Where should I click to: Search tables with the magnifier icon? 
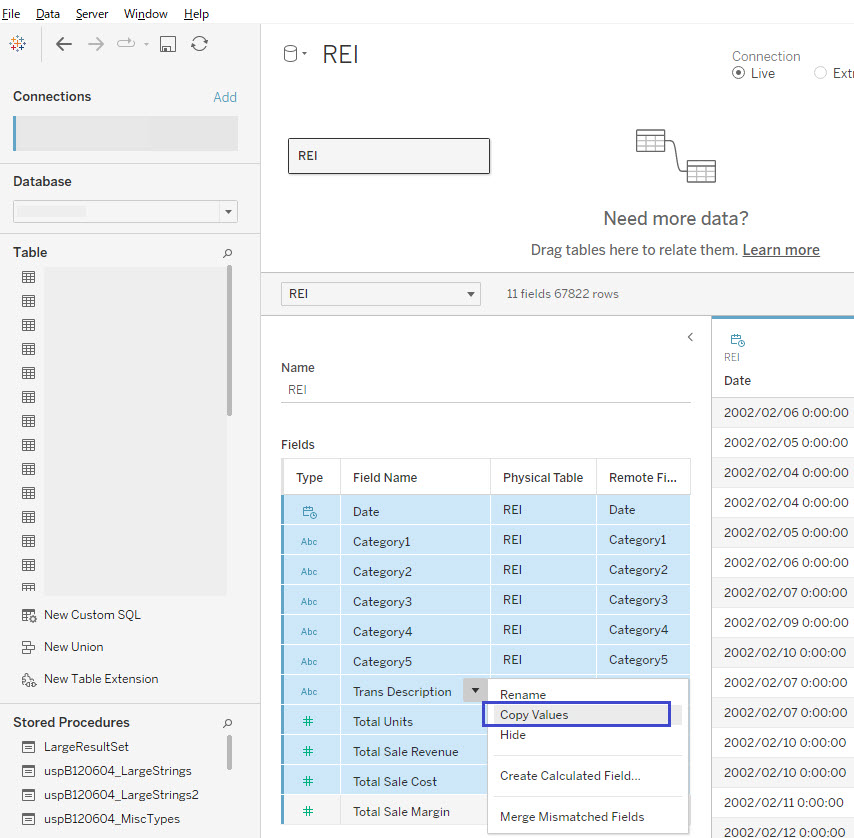click(x=228, y=253)
